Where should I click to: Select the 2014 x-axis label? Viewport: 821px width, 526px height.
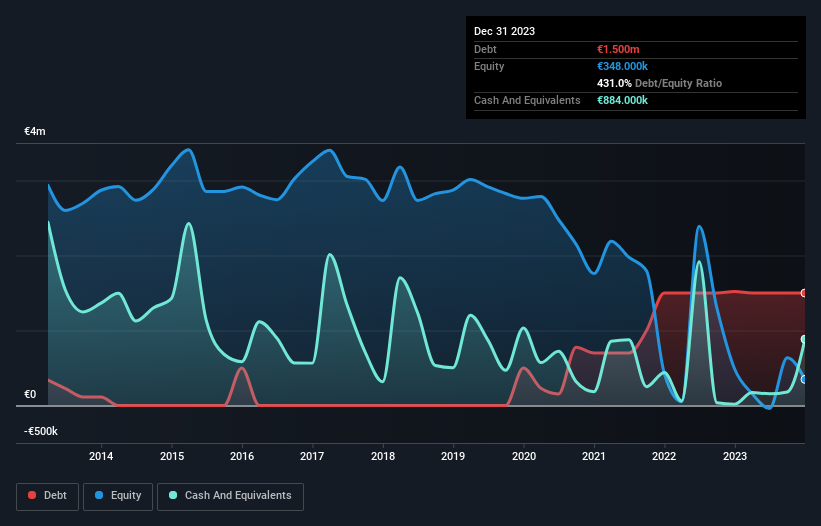tap(101, 456)
